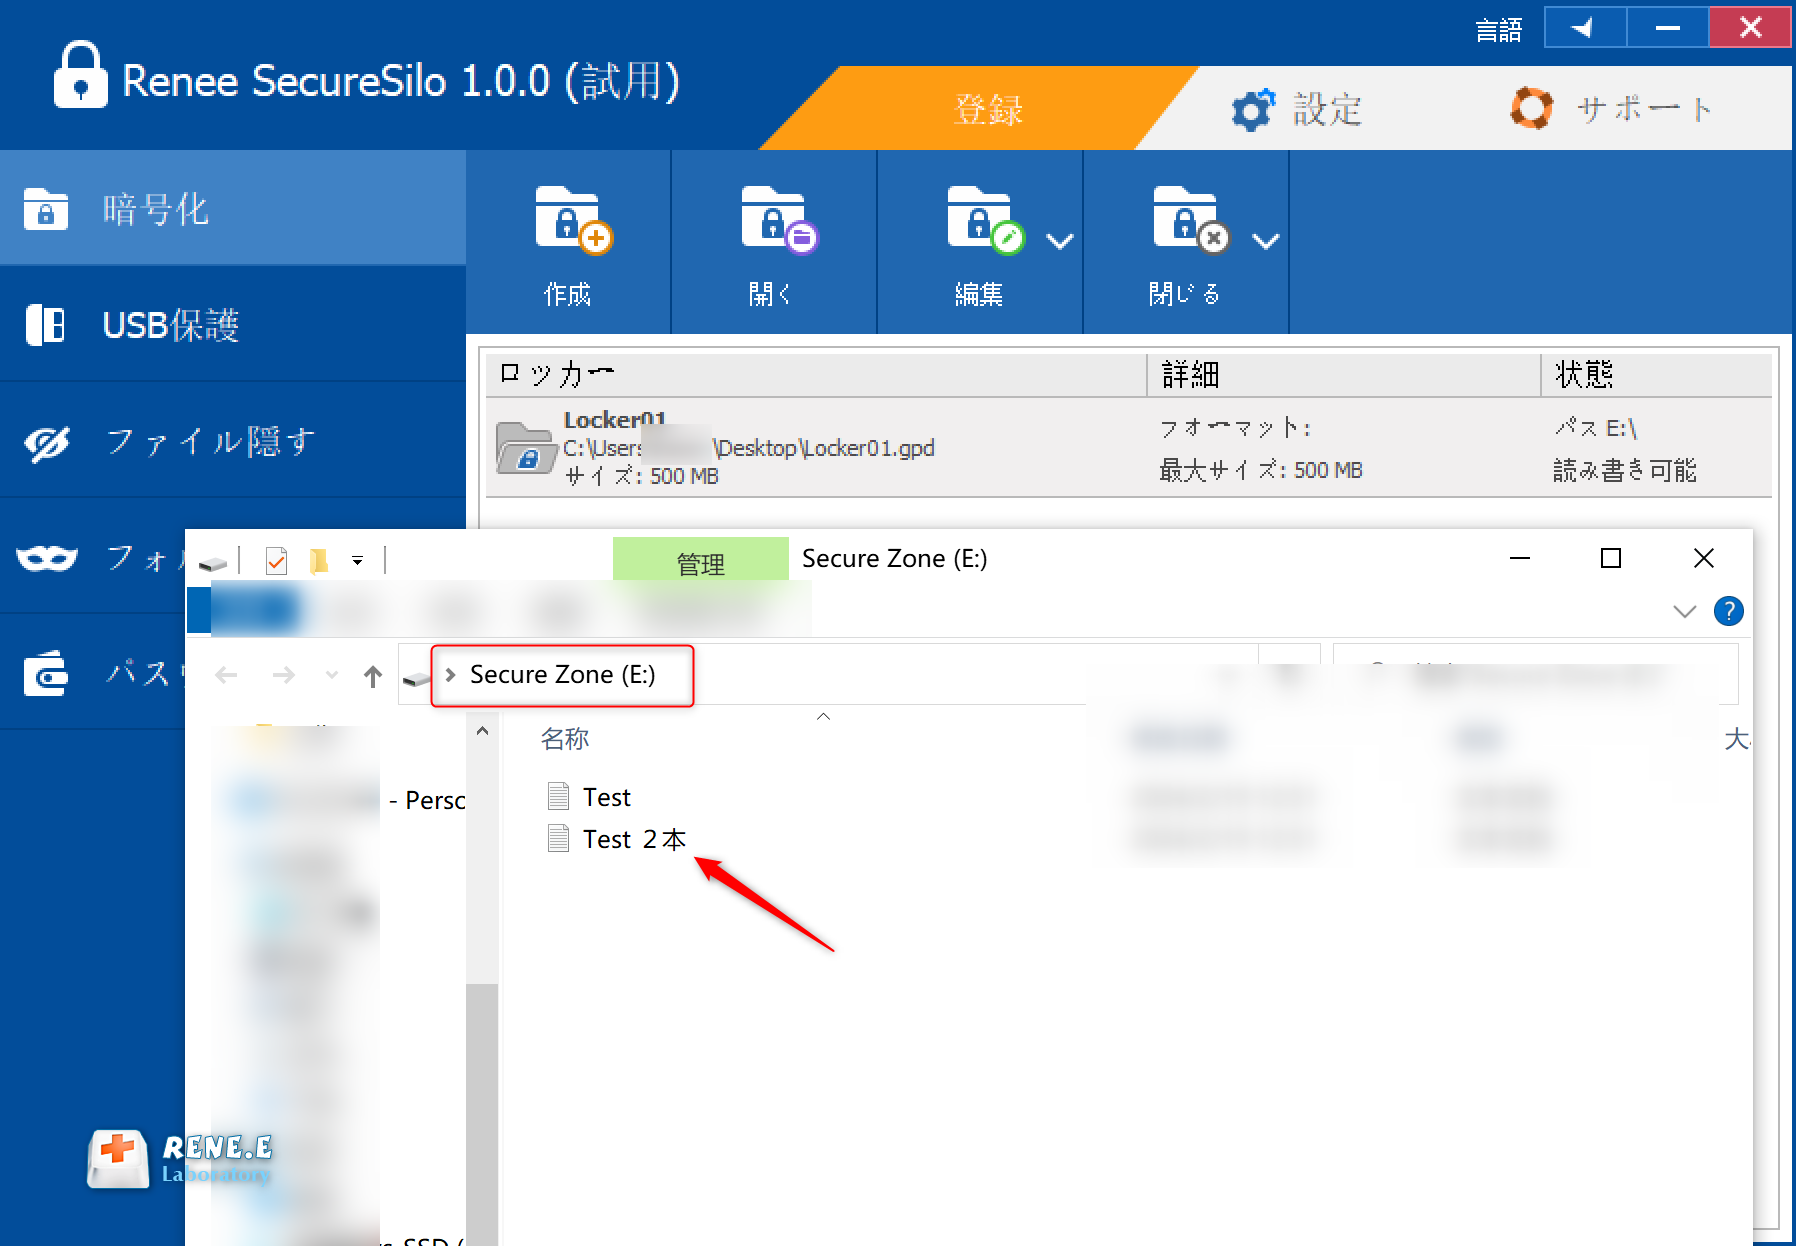Switch to 暗号化 sidebar section
Image resolution: width=1796 pixels, height=1246 pixels.
[x=233, y=209]
